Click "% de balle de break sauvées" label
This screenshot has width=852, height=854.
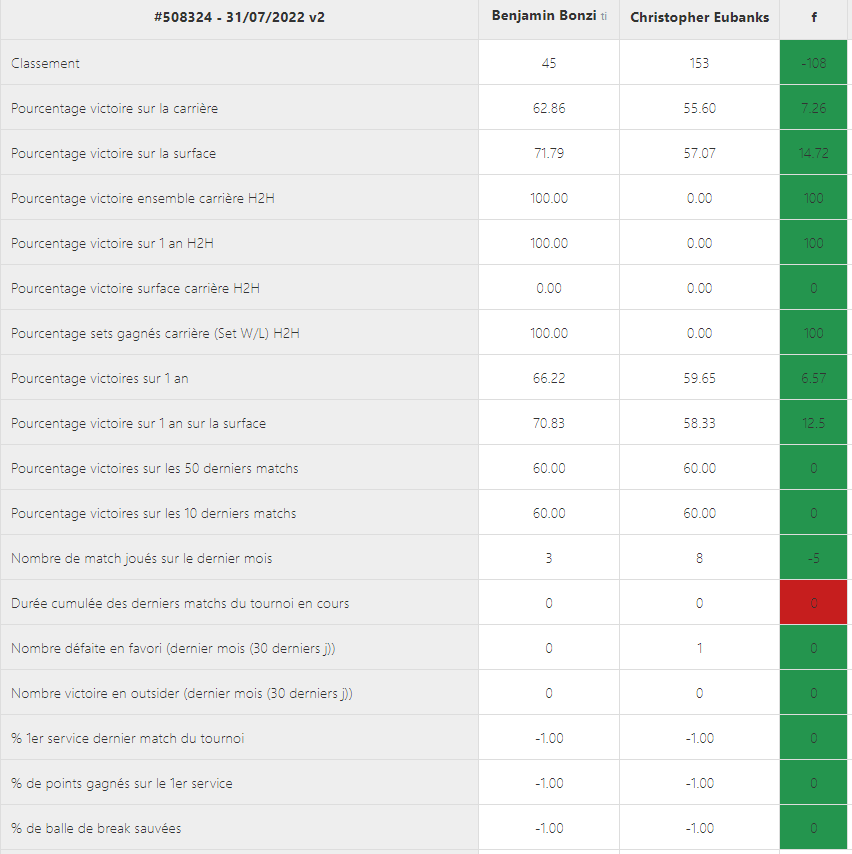[x=96, y=829]
